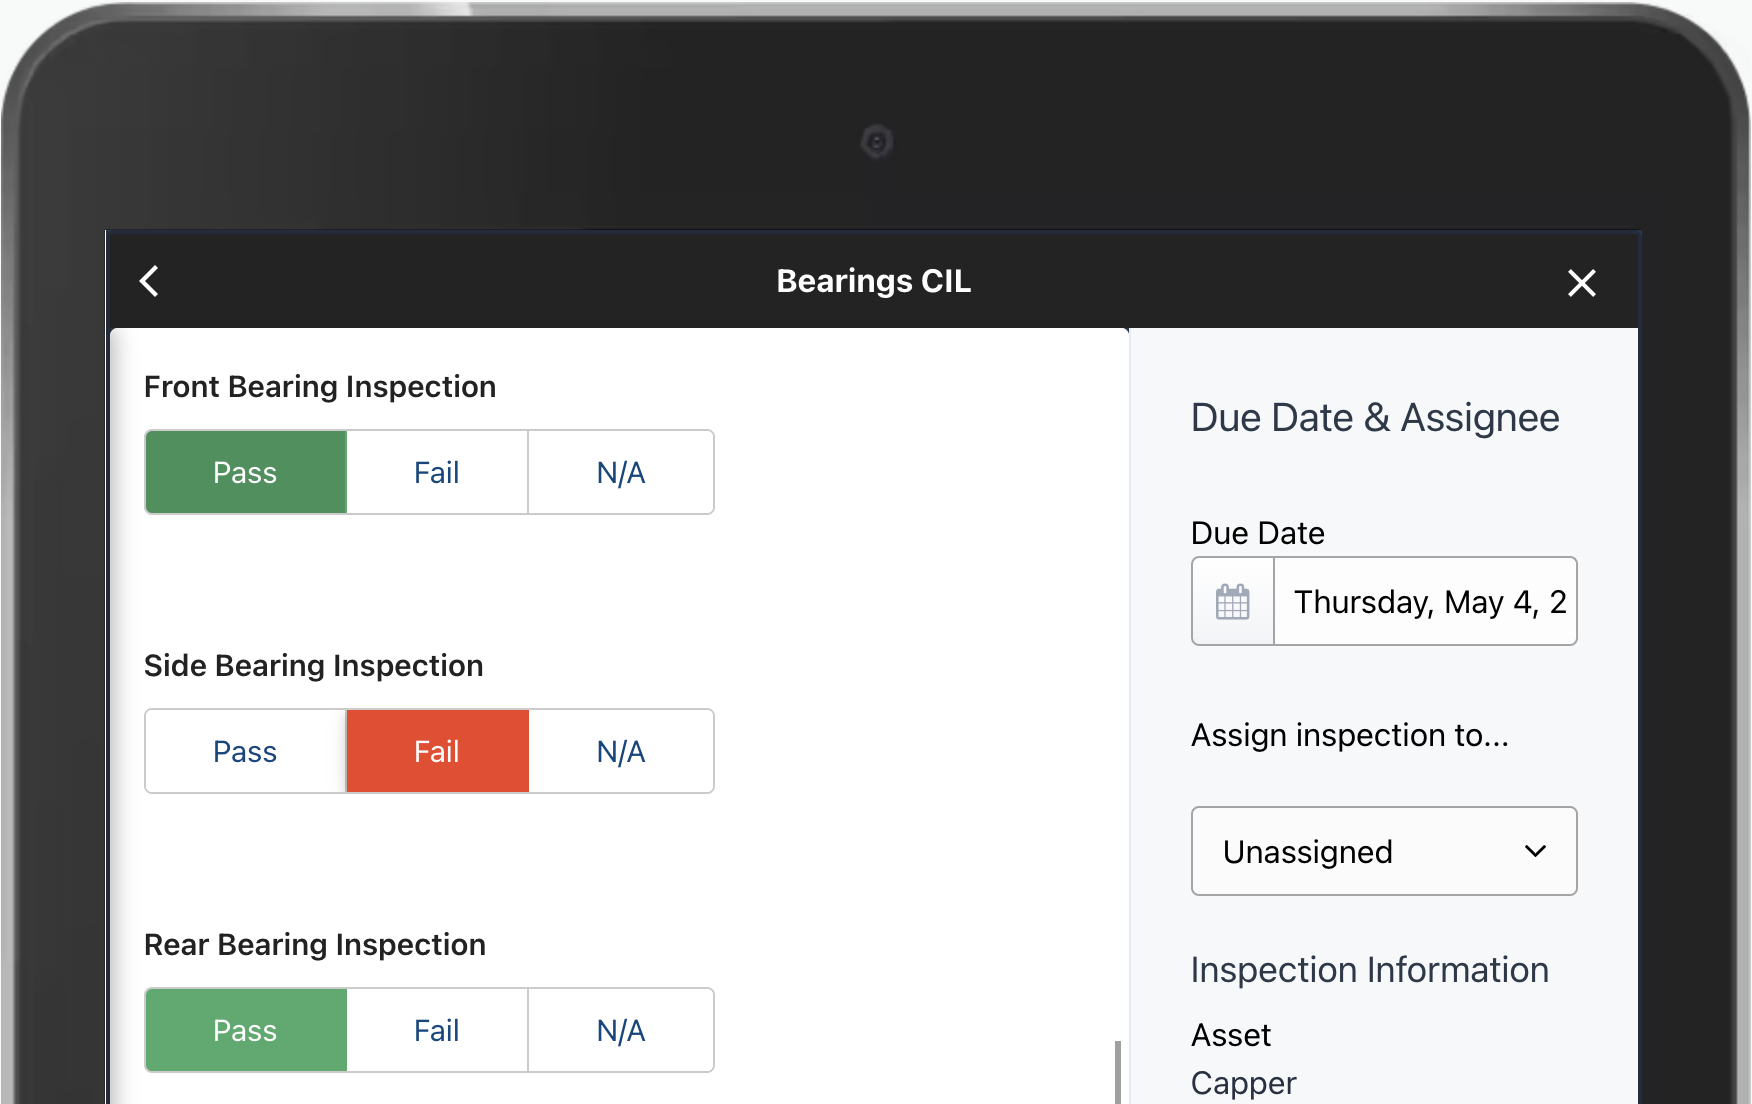Viewport: 1752px width, 1104px height.
Task: Mark Rear Bearing Inspection as Fail
Action: [x=437, y=1031]
